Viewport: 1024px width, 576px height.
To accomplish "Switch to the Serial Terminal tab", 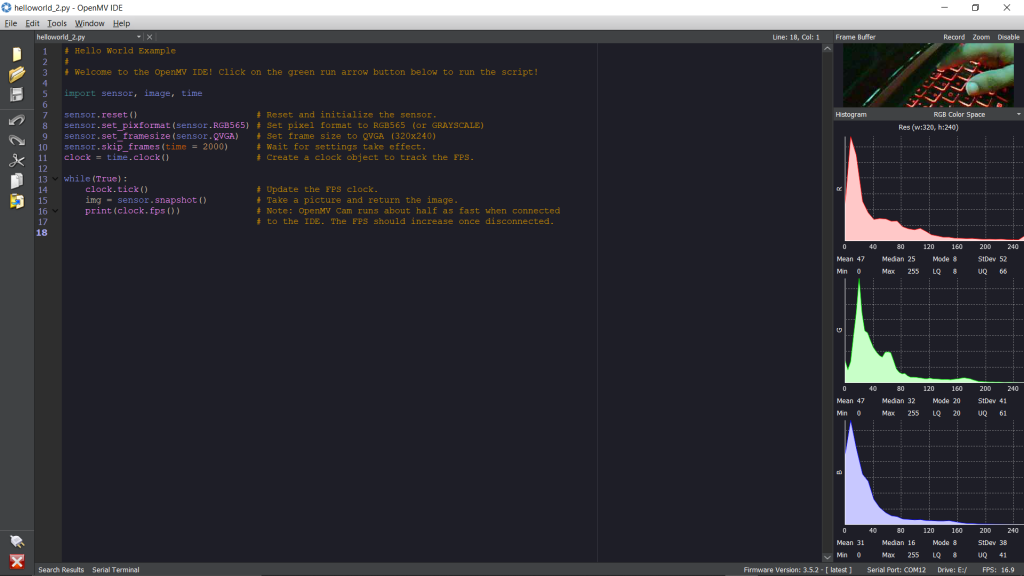I will (116, 570).
